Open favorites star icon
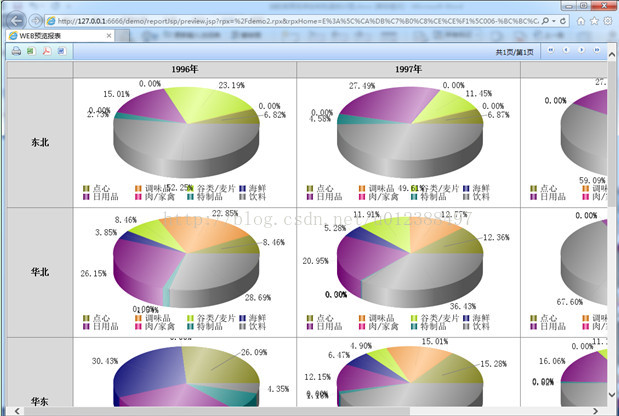Viewport: 619px width, 416px height. click(x=594, y=21)
